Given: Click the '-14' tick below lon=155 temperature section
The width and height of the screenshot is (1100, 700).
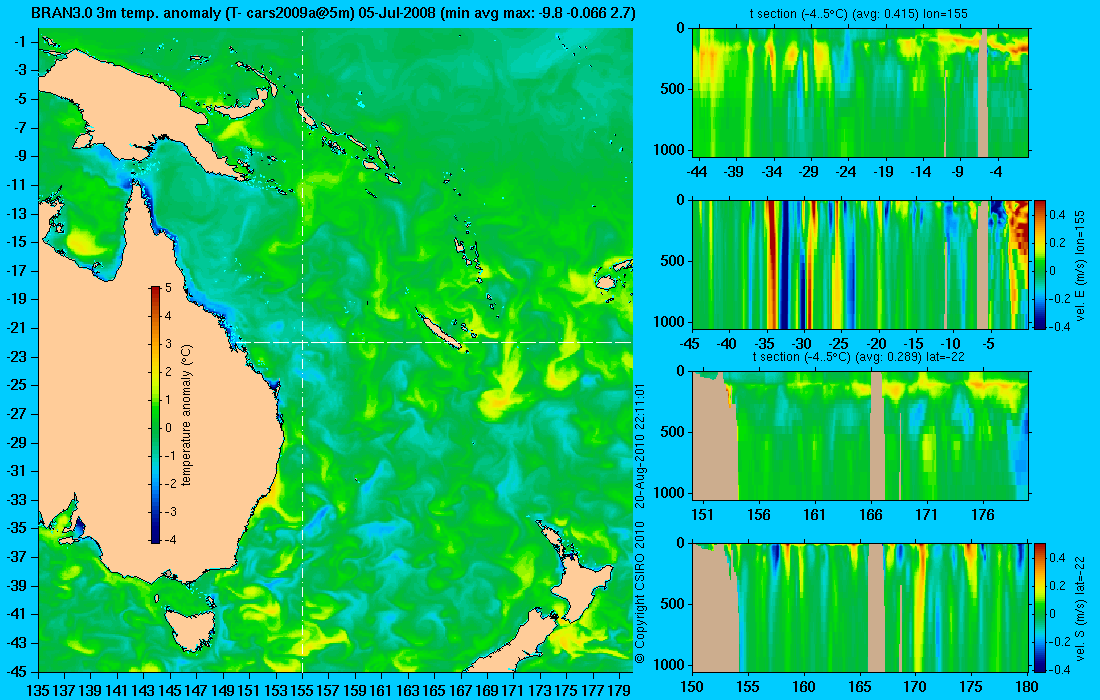Looking at the screenshot, I should (x=921, y=172).
